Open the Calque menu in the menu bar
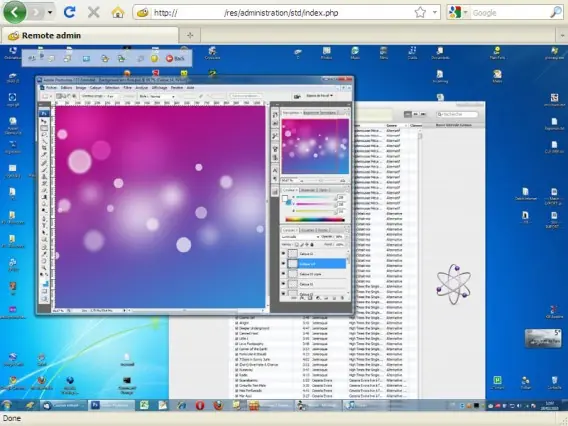 point(95,88)
